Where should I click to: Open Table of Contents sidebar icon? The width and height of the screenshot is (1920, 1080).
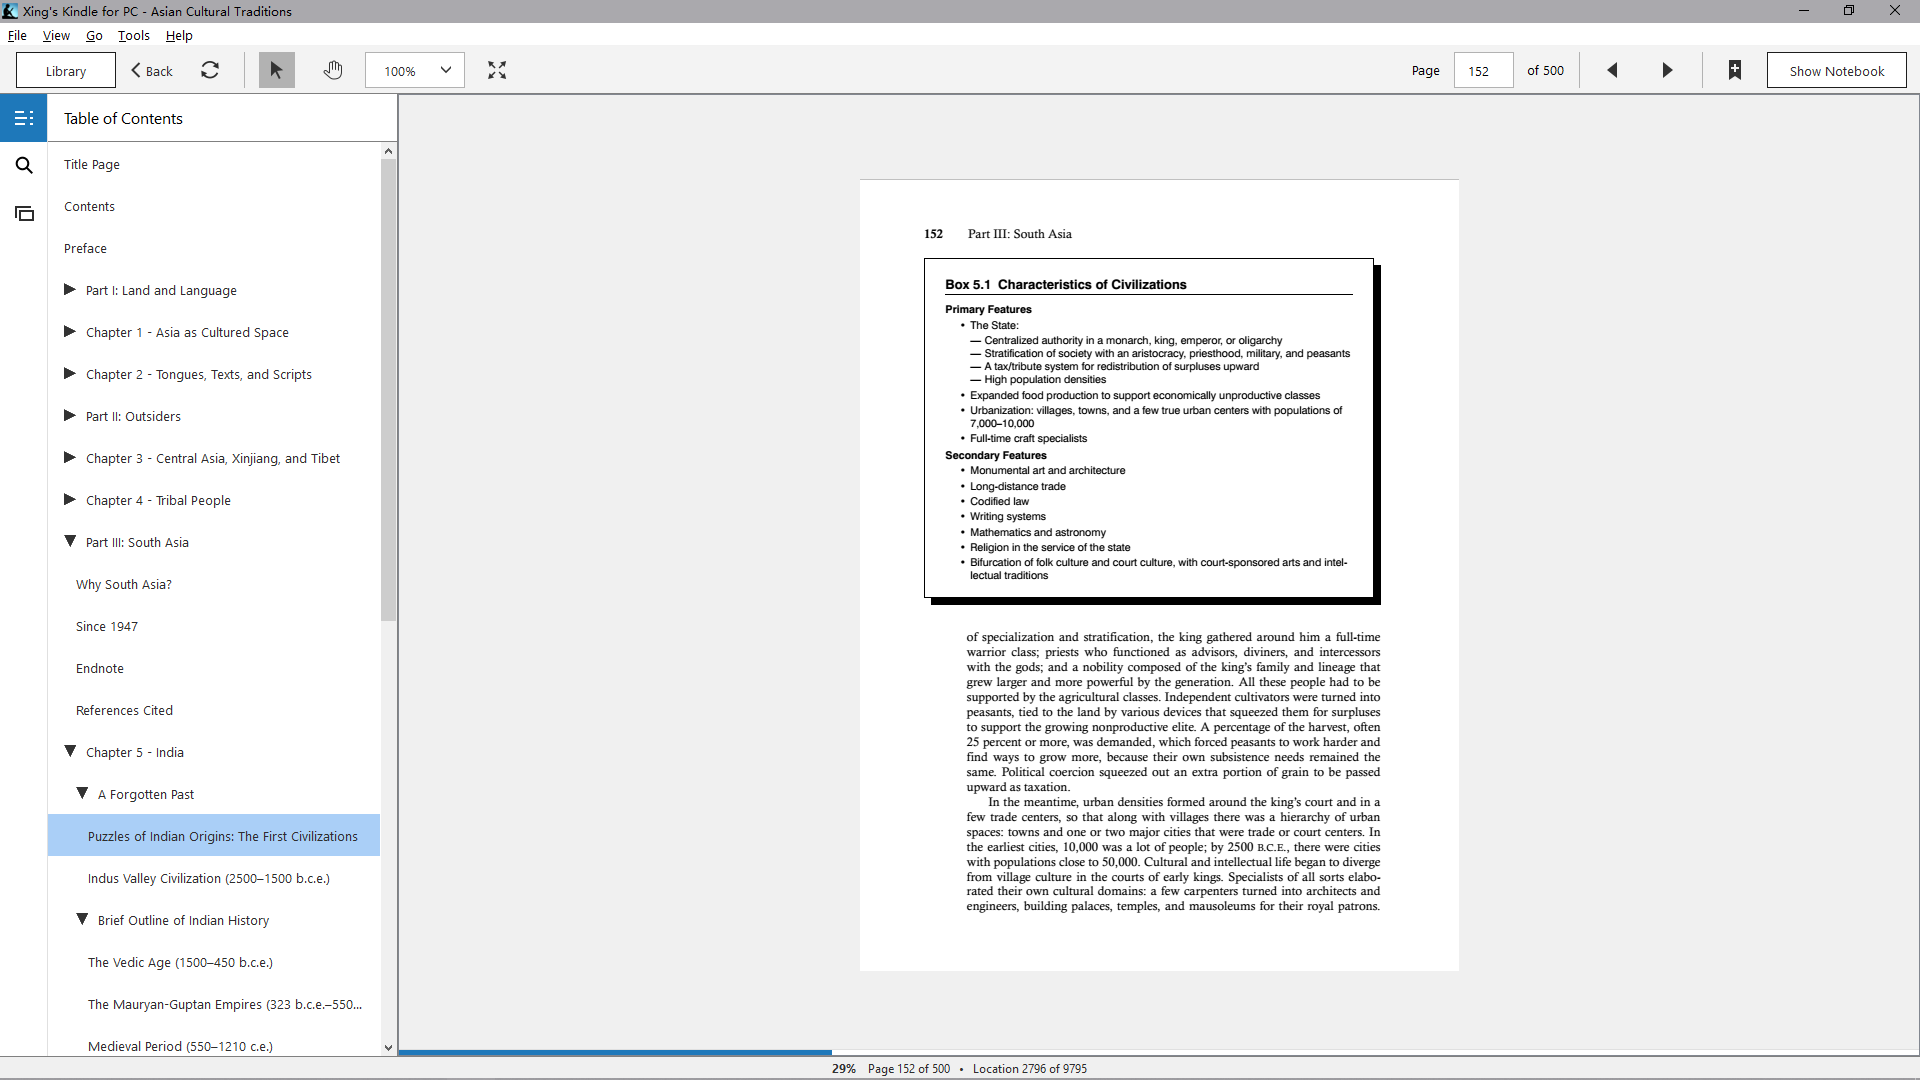(x=24, y=118)
